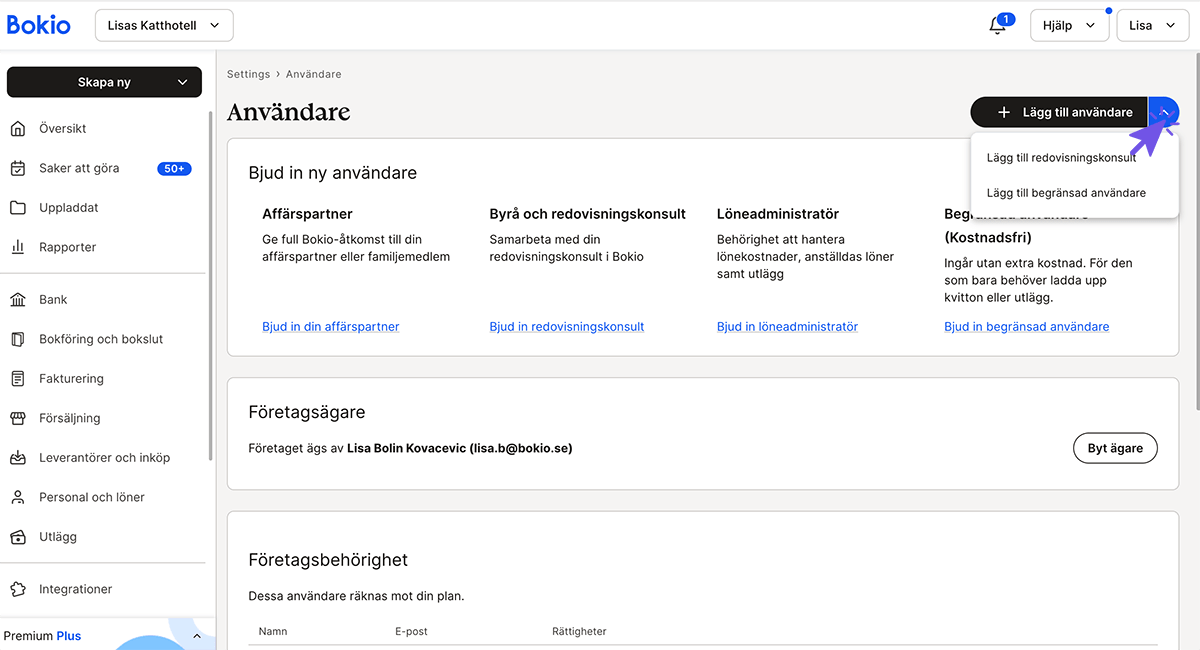The height and width of the screenshot is (650, 1200).
Task: Open the Hjälp dropdown
Action: coord(1070,26)
